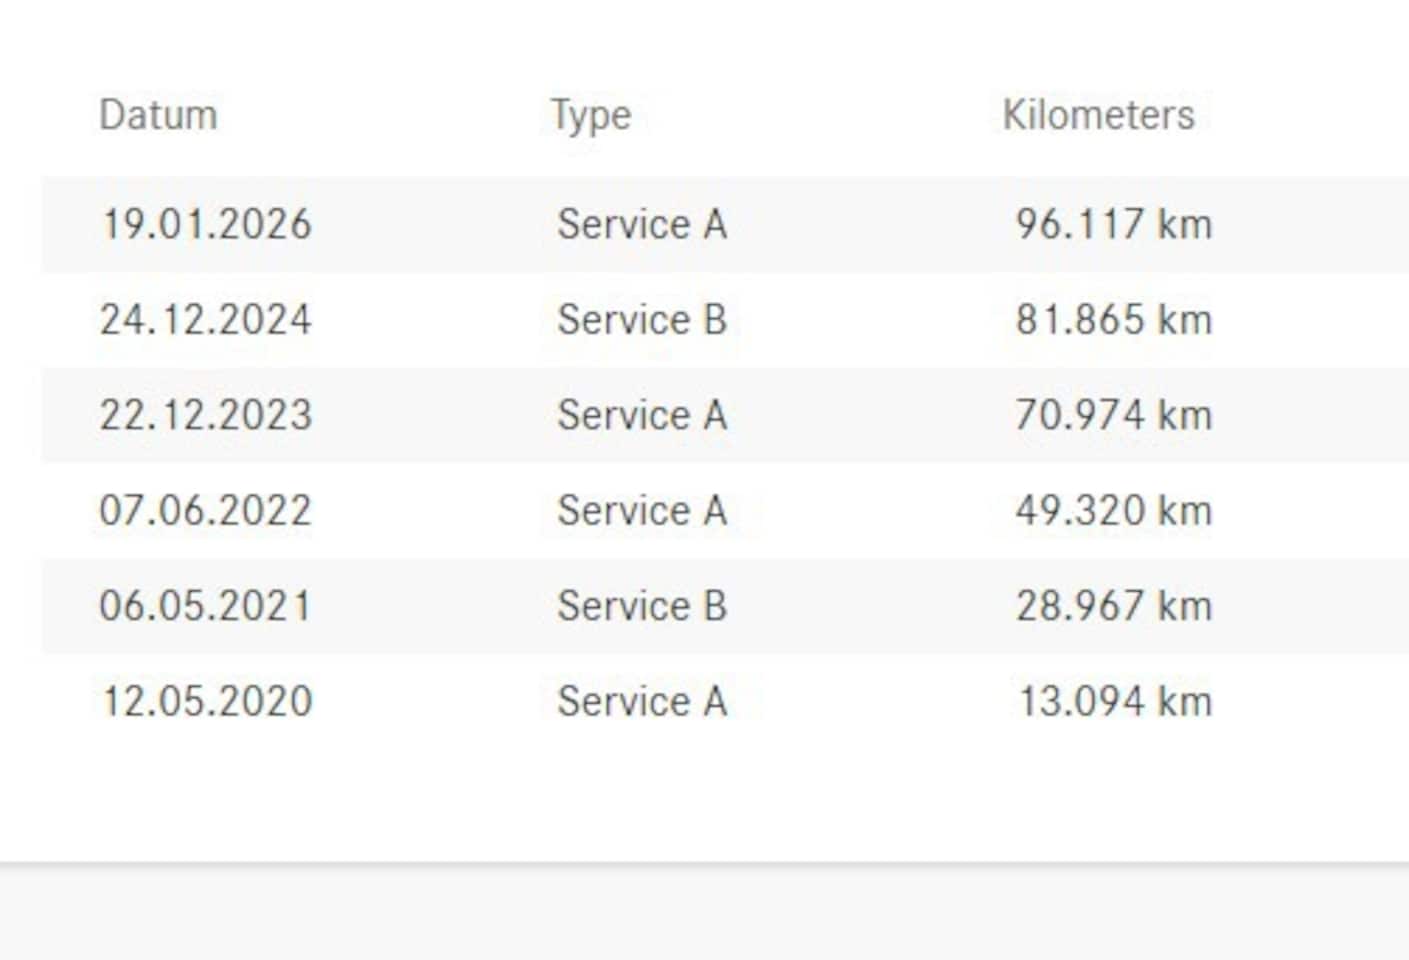The width and height of the screenshot is (1409, 960).
Task: Click Service B in the 28.967 km row
Action: (642, 606)
